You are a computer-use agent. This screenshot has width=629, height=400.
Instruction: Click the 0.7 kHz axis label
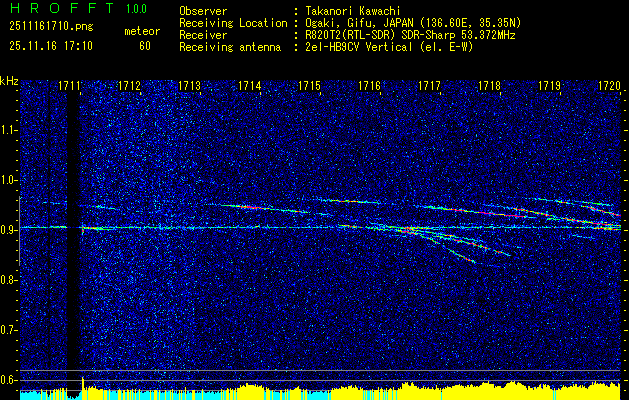pos(8,330)
